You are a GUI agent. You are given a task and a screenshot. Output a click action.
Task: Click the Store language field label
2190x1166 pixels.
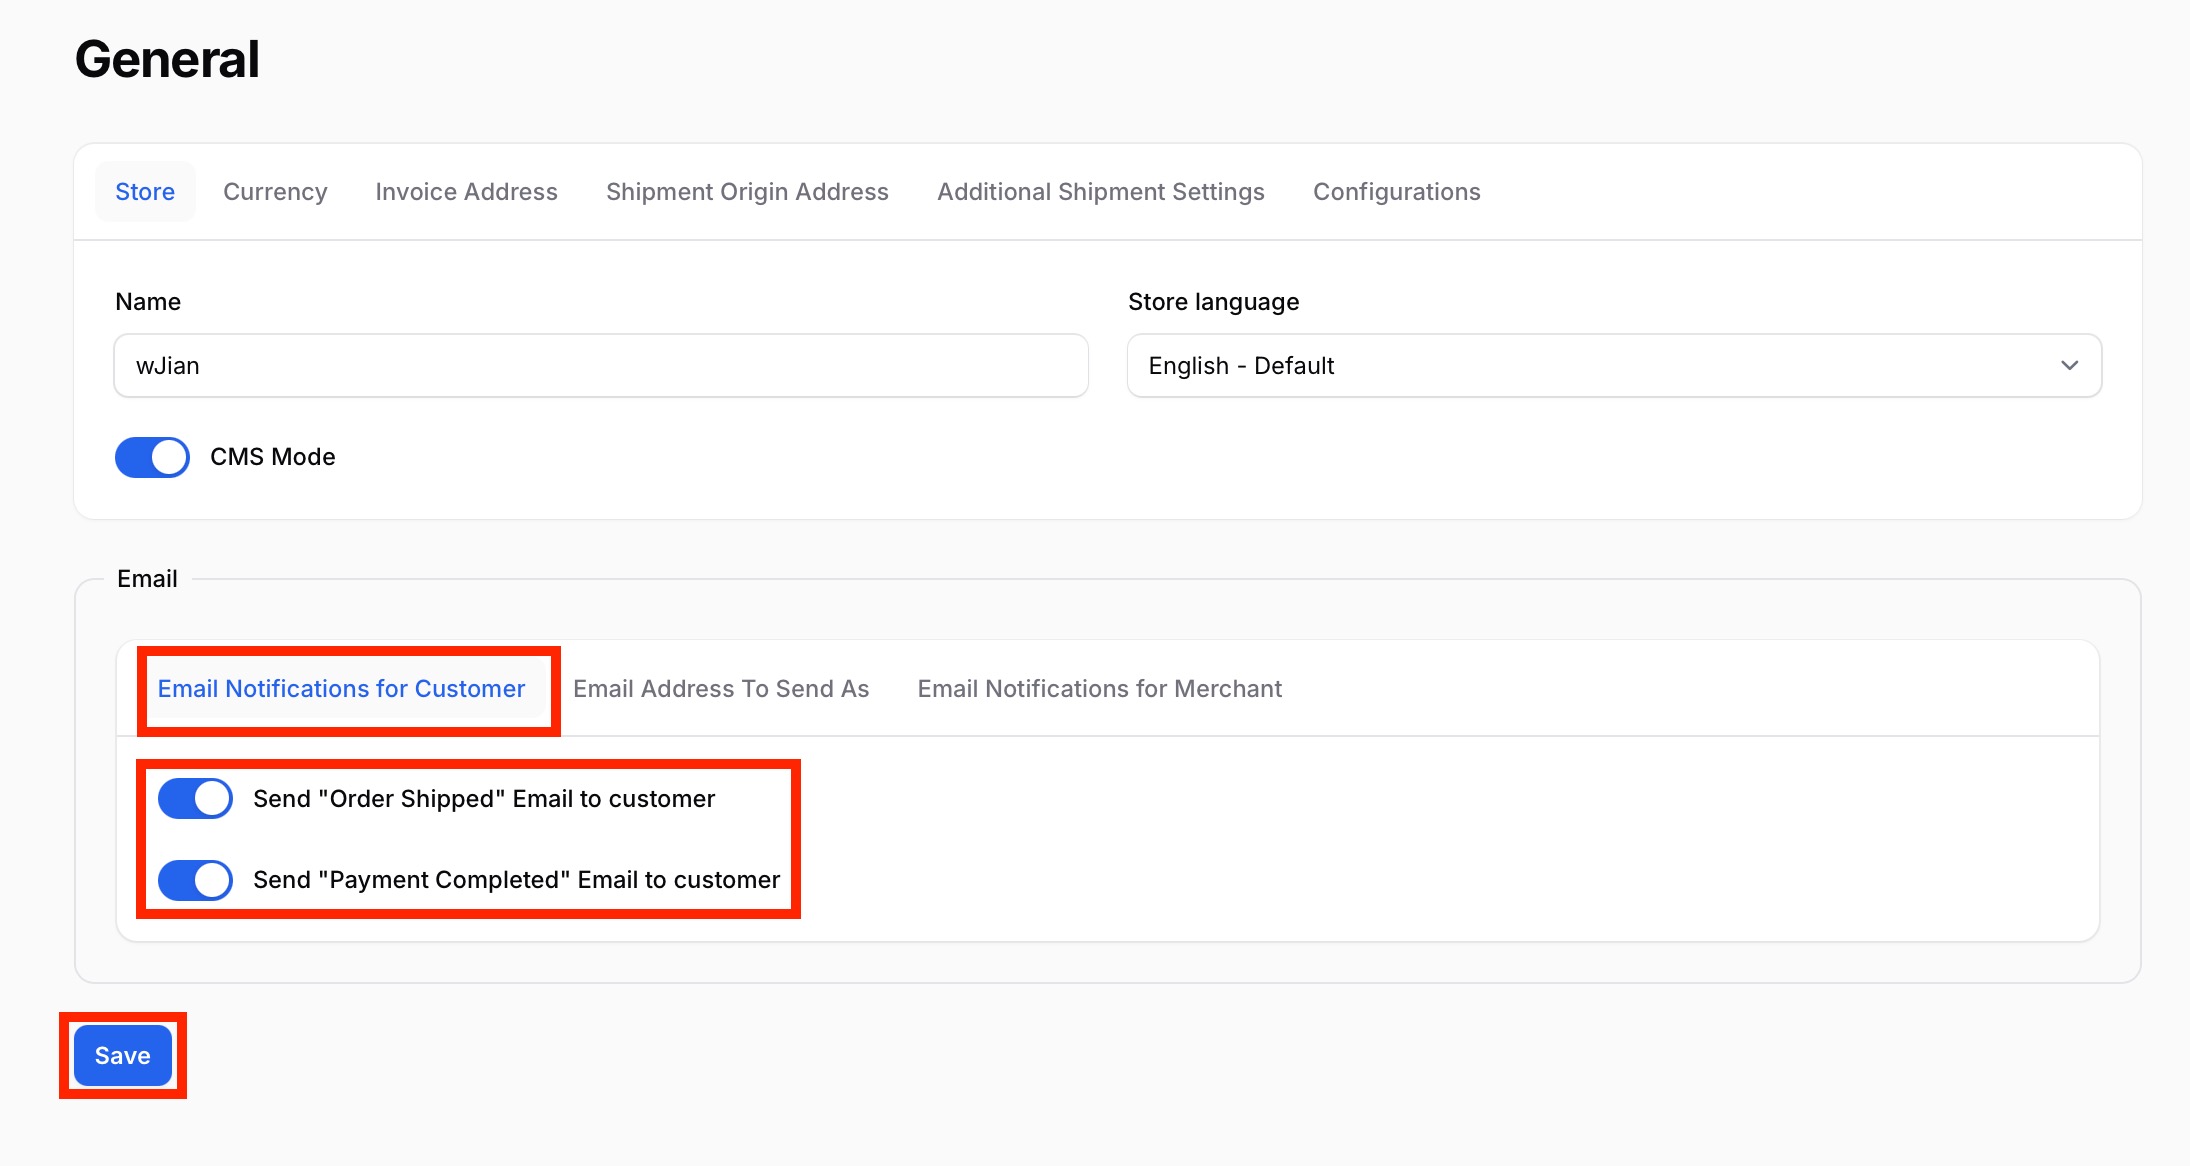1213,302
